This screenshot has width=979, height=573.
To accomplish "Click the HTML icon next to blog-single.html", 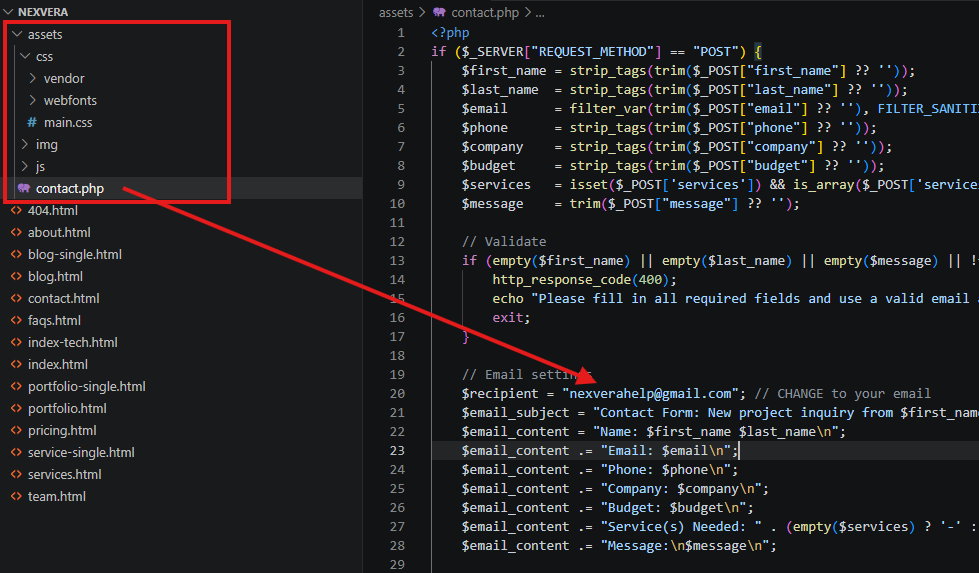I will tap(16, 254).
